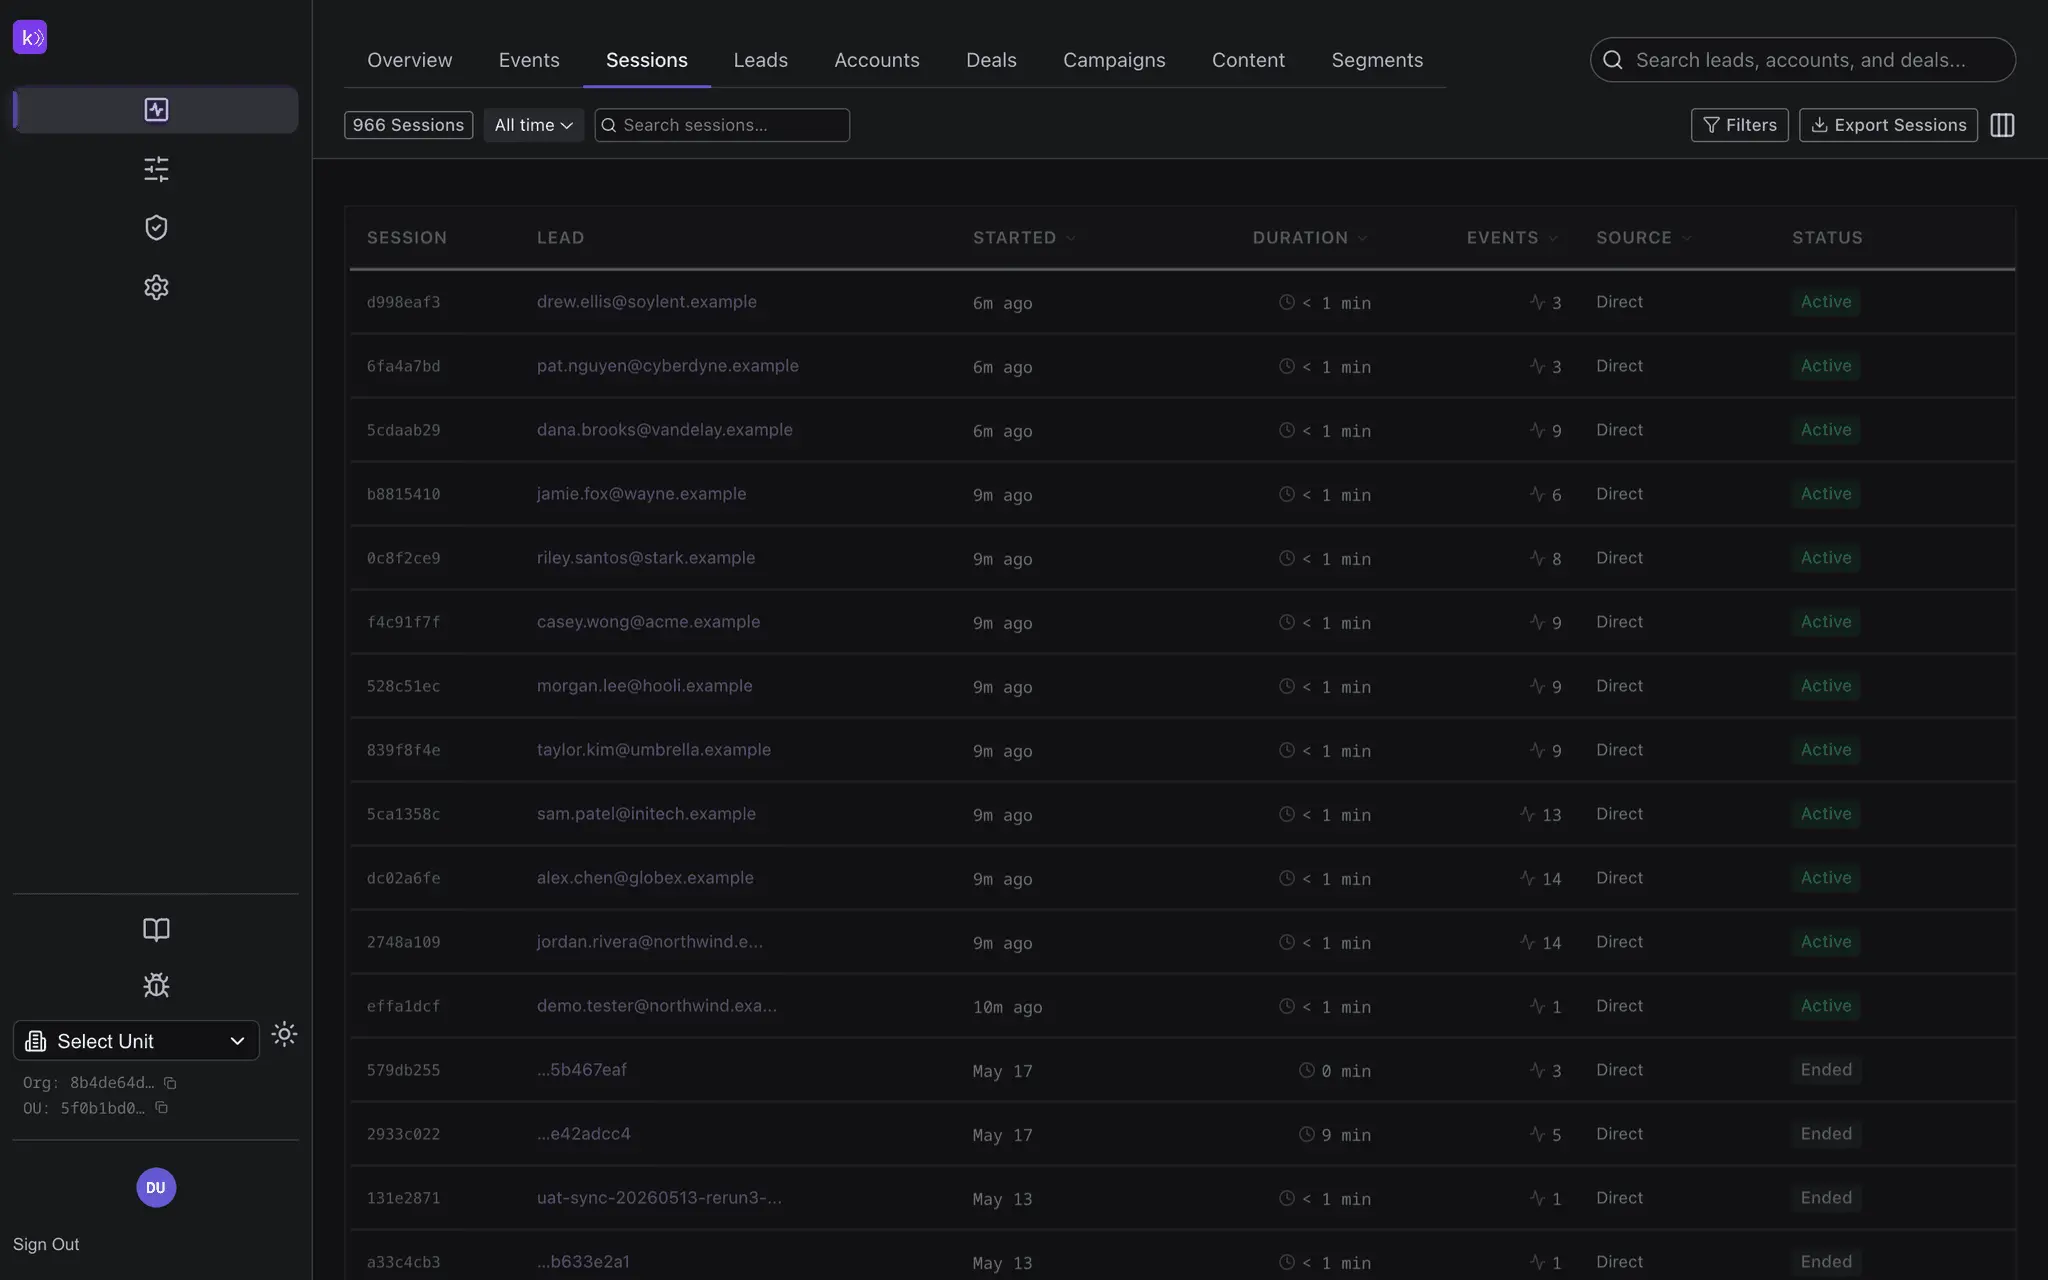Click Export Sessions button
The height and width of the screenshot is (1280, 2048).
point(1888,125)
